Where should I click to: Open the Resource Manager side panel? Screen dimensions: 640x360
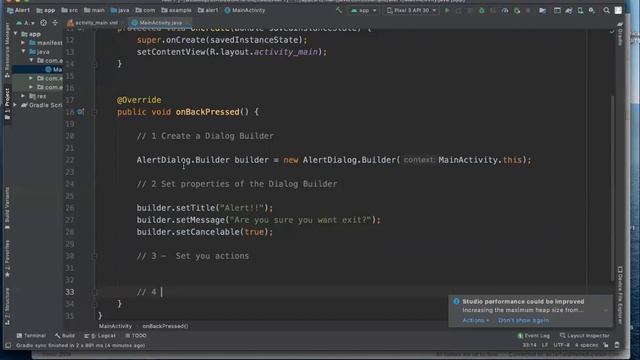(x=7, y=49)
